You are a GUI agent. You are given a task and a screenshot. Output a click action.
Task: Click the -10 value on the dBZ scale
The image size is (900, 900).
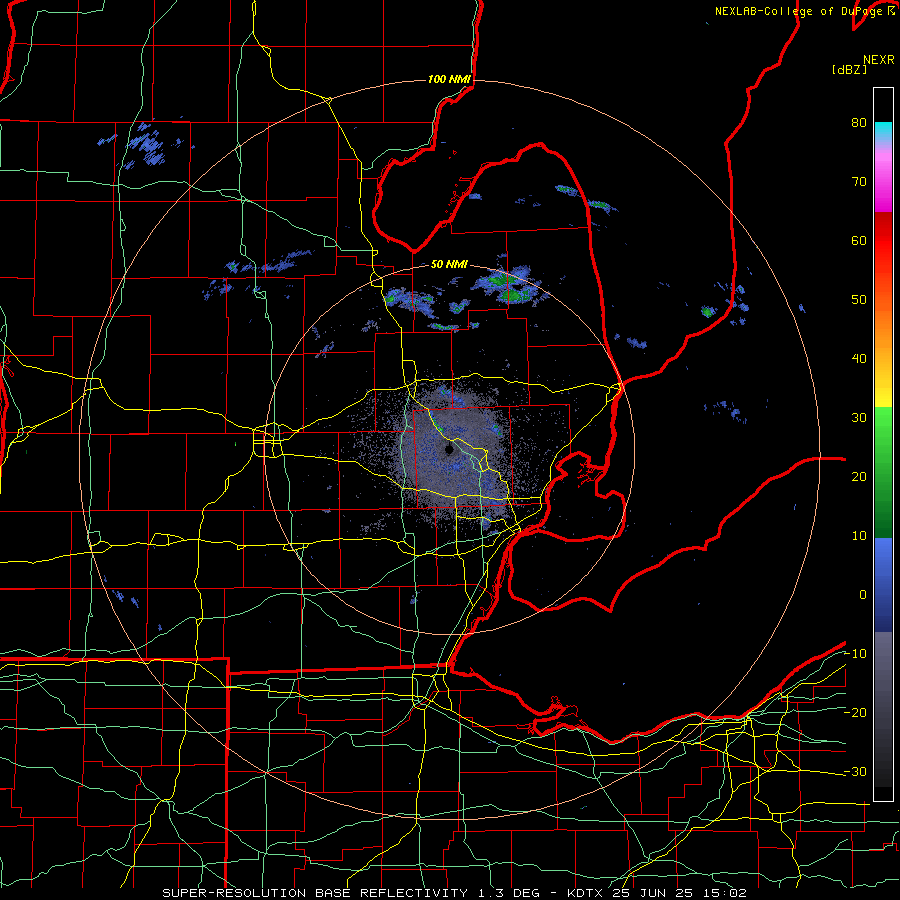coord(855,654)
